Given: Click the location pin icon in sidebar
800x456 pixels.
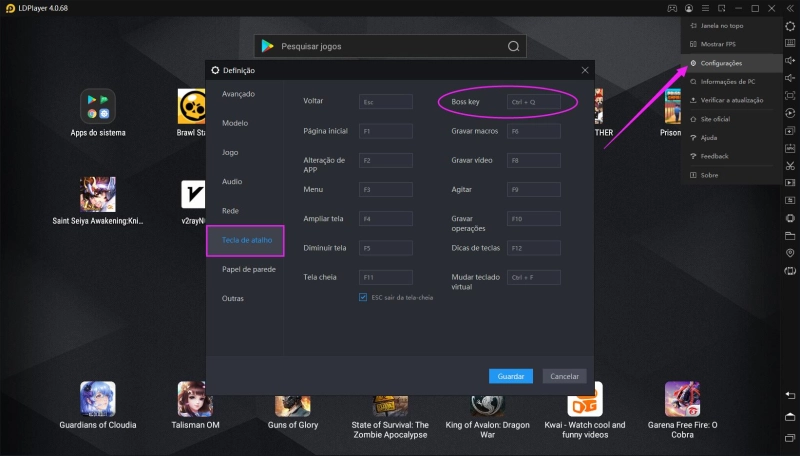Looking at the screenshot, I should [x=790, y=253].
